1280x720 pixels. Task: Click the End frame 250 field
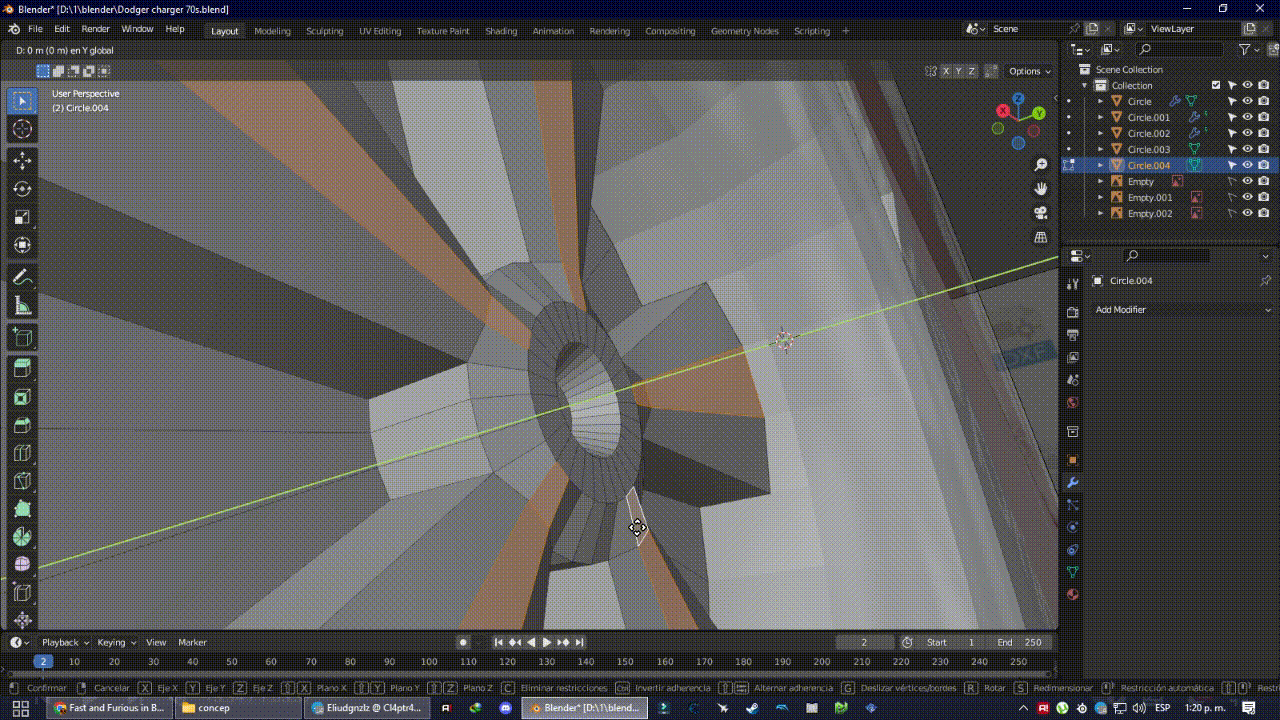(1019, 642)
